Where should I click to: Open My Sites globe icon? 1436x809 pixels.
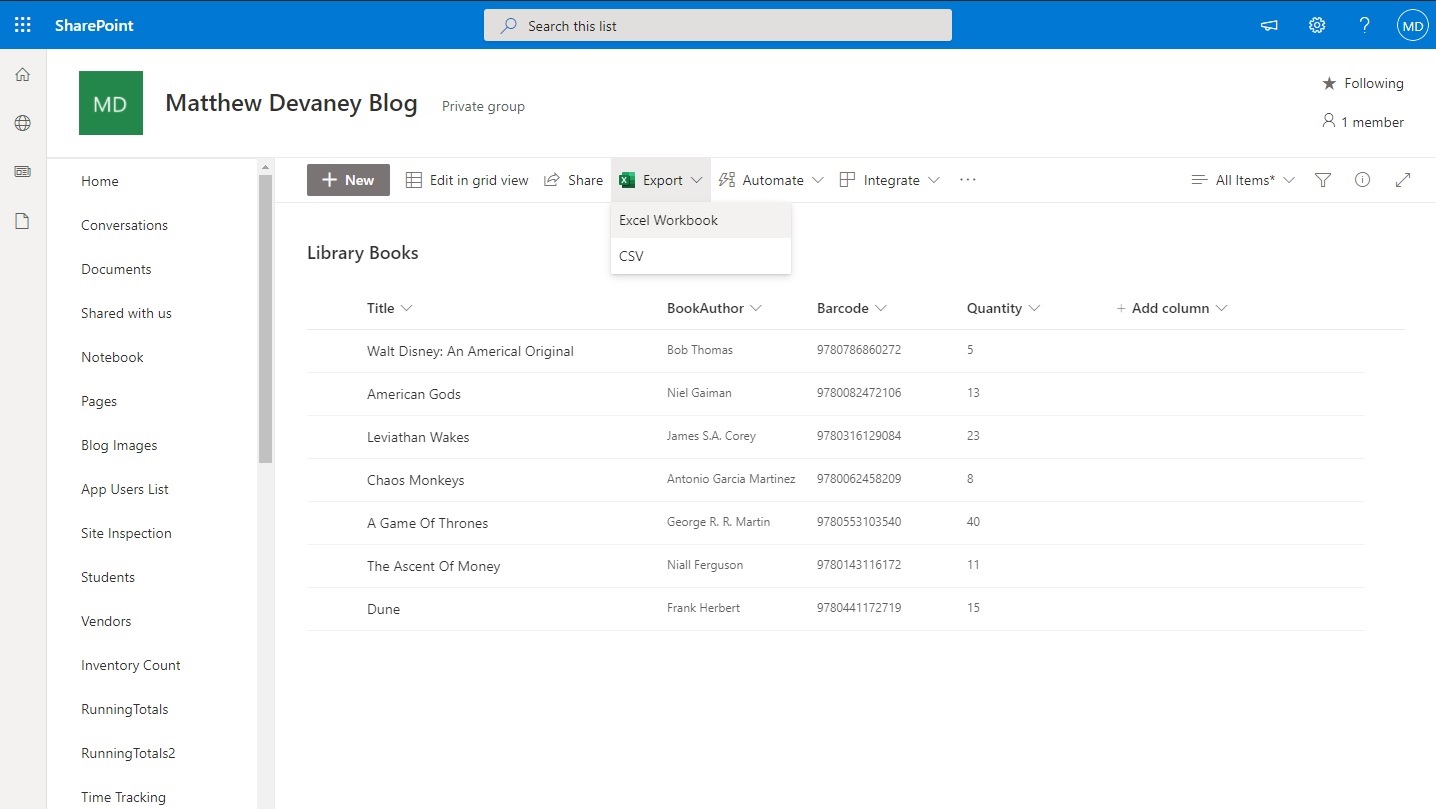22,123
